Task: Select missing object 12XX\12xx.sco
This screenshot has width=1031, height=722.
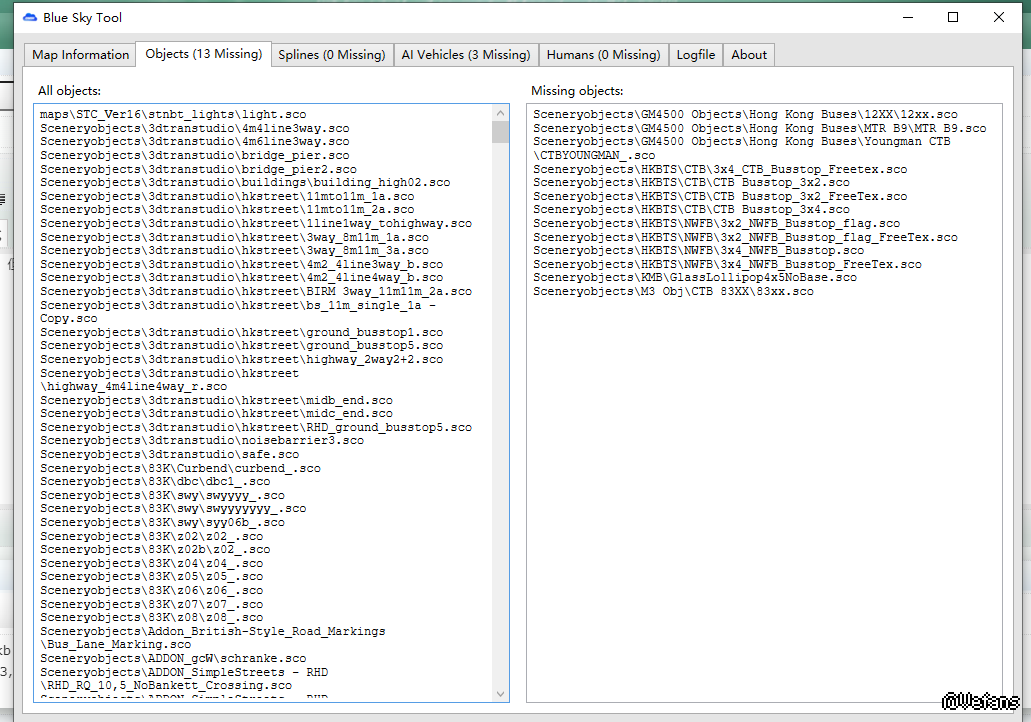Action: pos(744,115)
